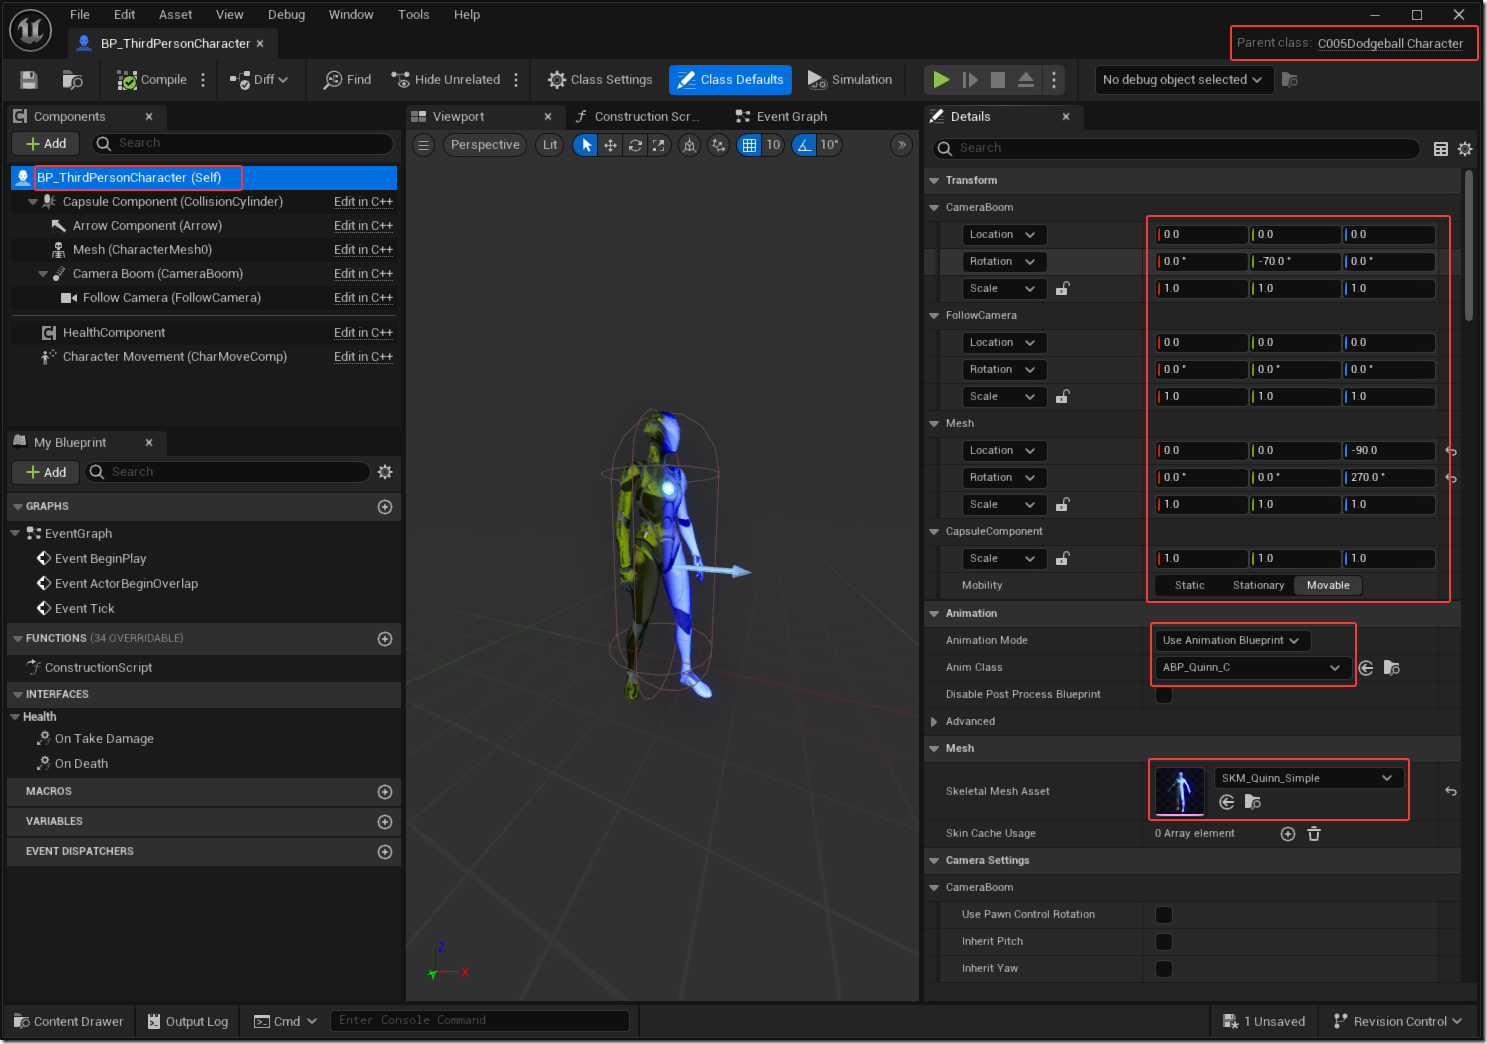Enable the Inherit Pitch checkbox
The height and width of the screenshot is (1044, 1487).
[x=1164, y=942]
